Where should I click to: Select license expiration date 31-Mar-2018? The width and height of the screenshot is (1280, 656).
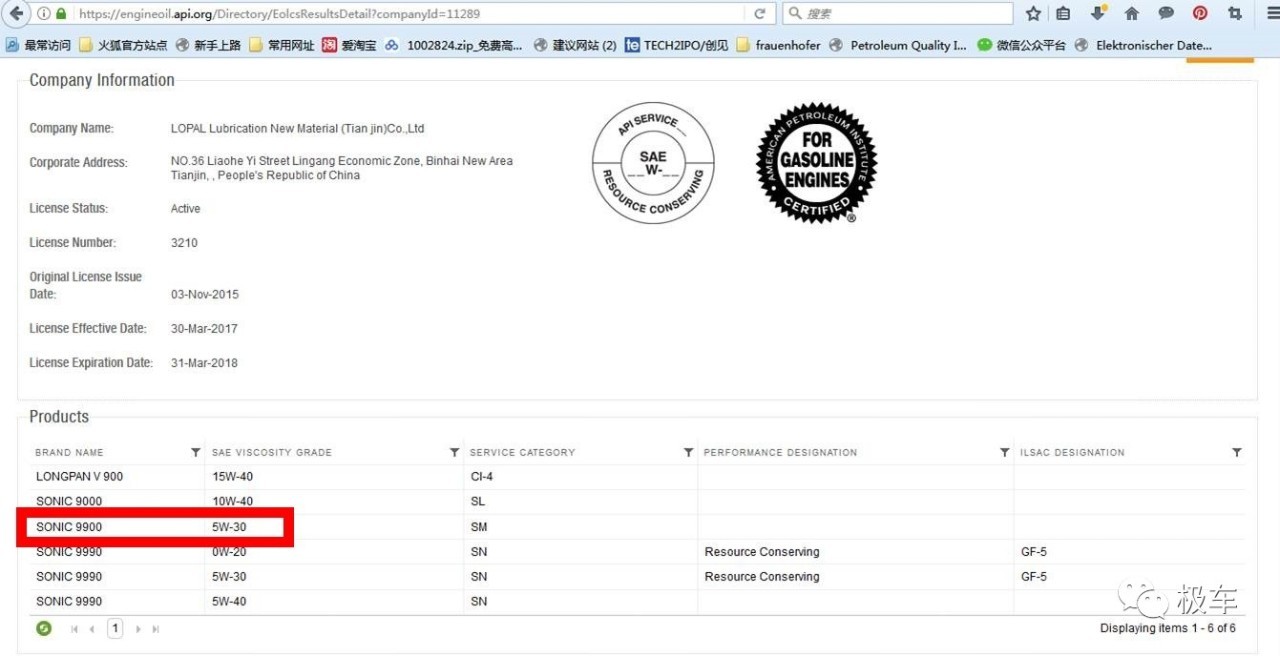[204, 363]
